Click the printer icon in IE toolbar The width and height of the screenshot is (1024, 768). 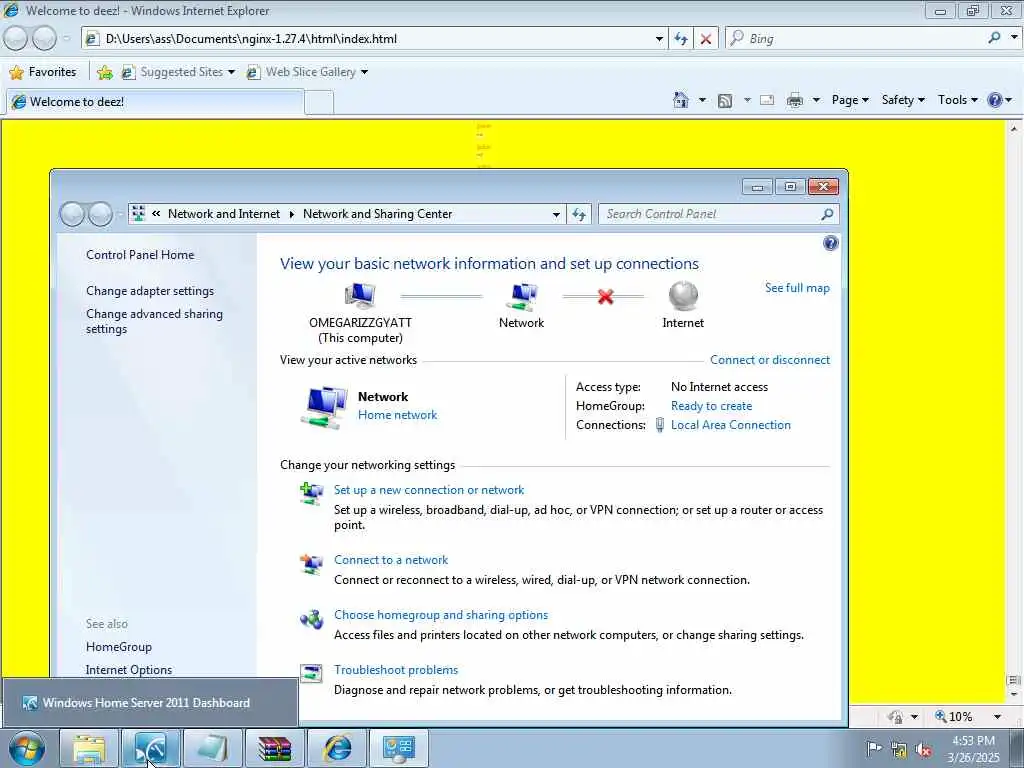point(795,100)
